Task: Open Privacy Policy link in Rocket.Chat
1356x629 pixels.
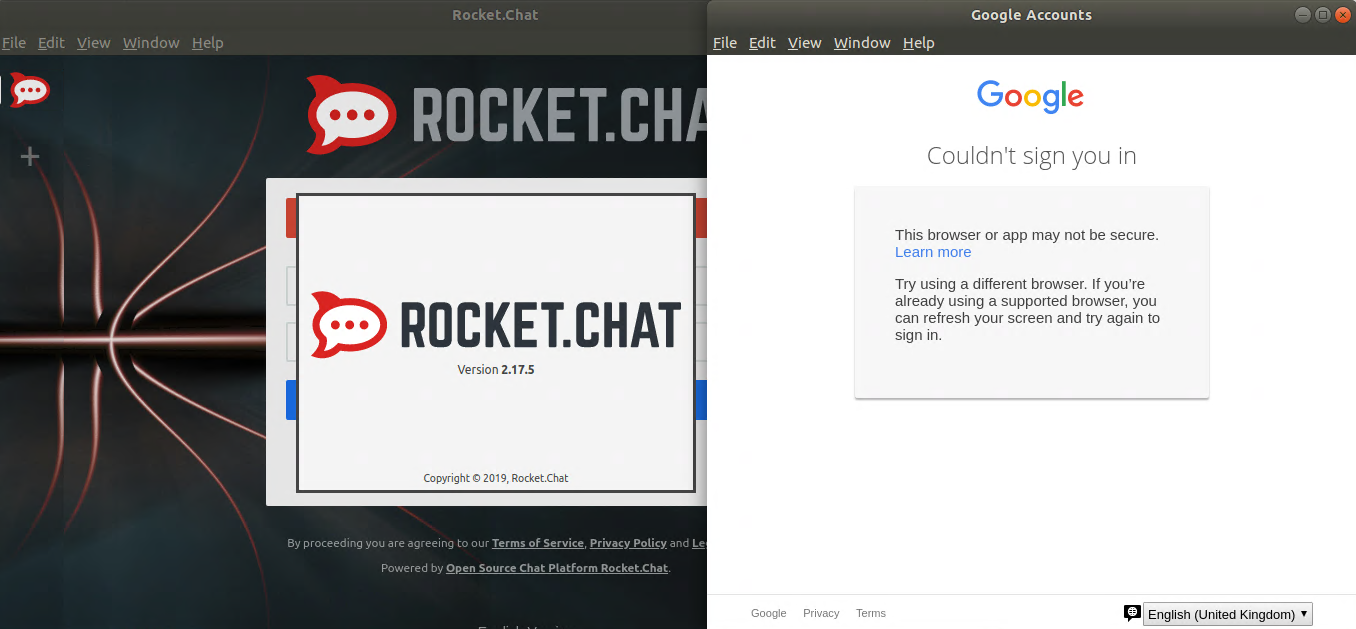Action: click(x=628, y=543)
